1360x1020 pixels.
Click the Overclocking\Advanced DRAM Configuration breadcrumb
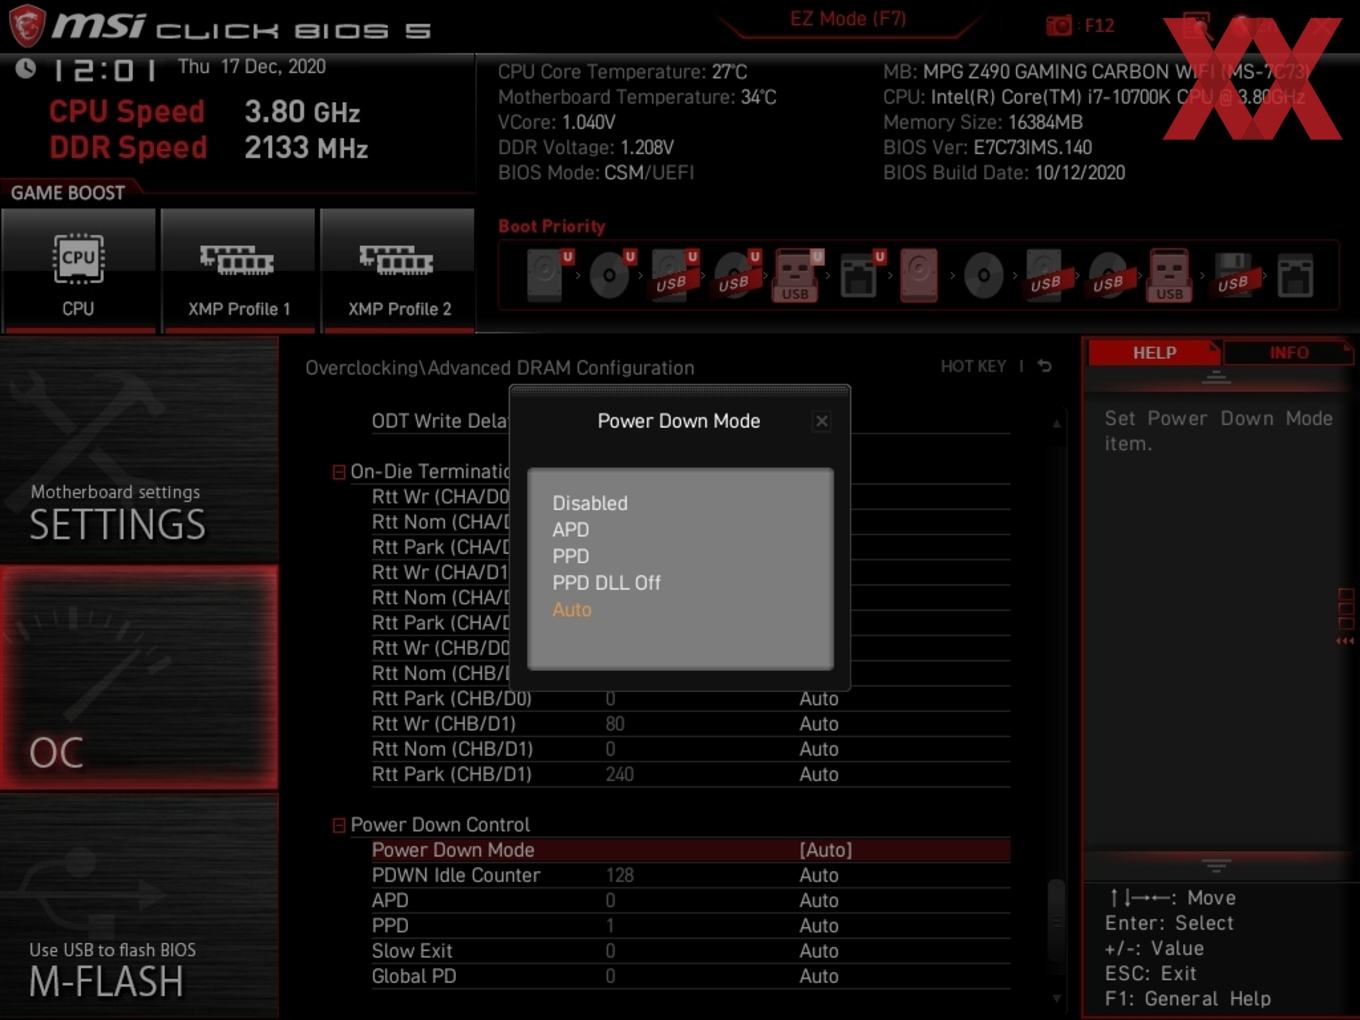(500, 368)
